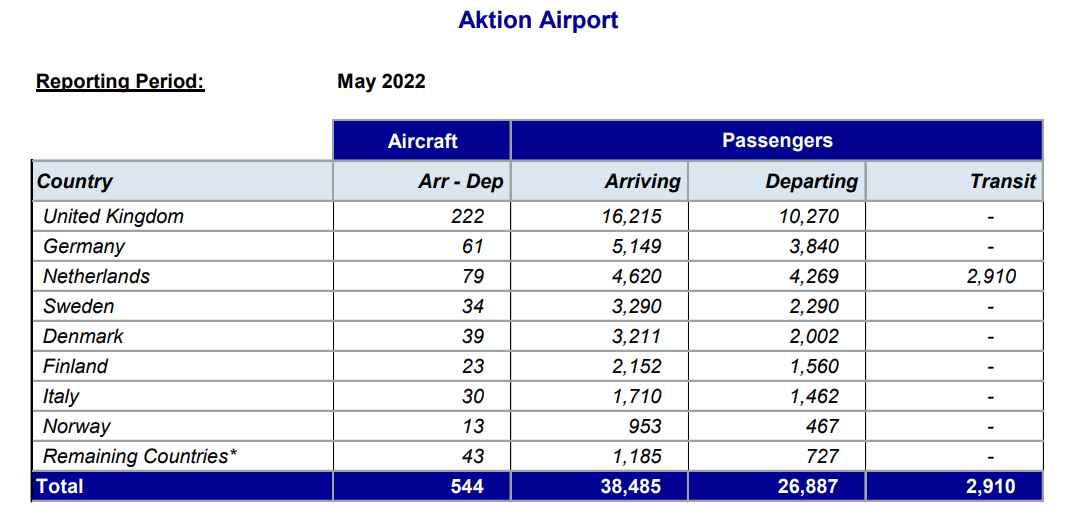The height and width of the screenshot is (528, 1070).
Task: Select Netherlands transit value 2,910
Action: pyautogui.click(x=991, y=276)
